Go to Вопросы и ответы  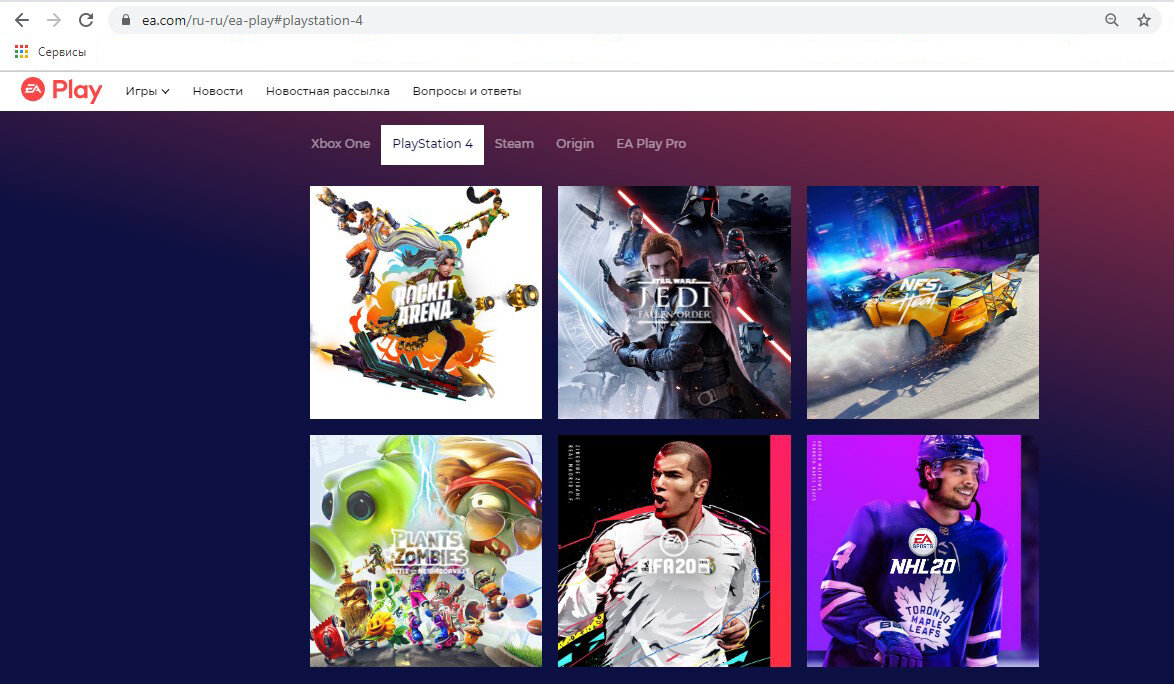466,91
